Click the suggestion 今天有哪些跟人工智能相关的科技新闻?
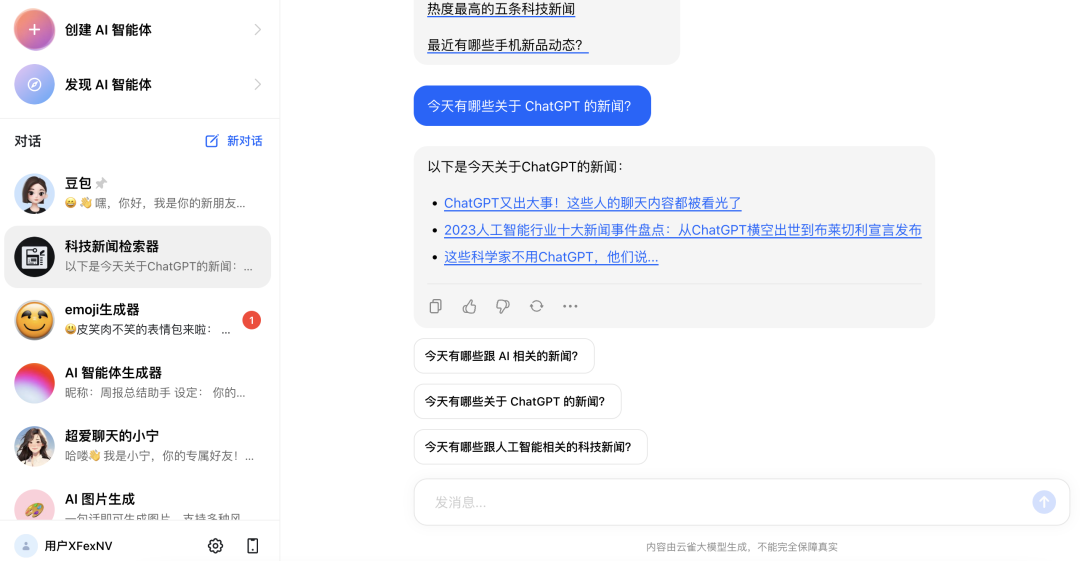The image size is (1080, 561). coord(530,447)
